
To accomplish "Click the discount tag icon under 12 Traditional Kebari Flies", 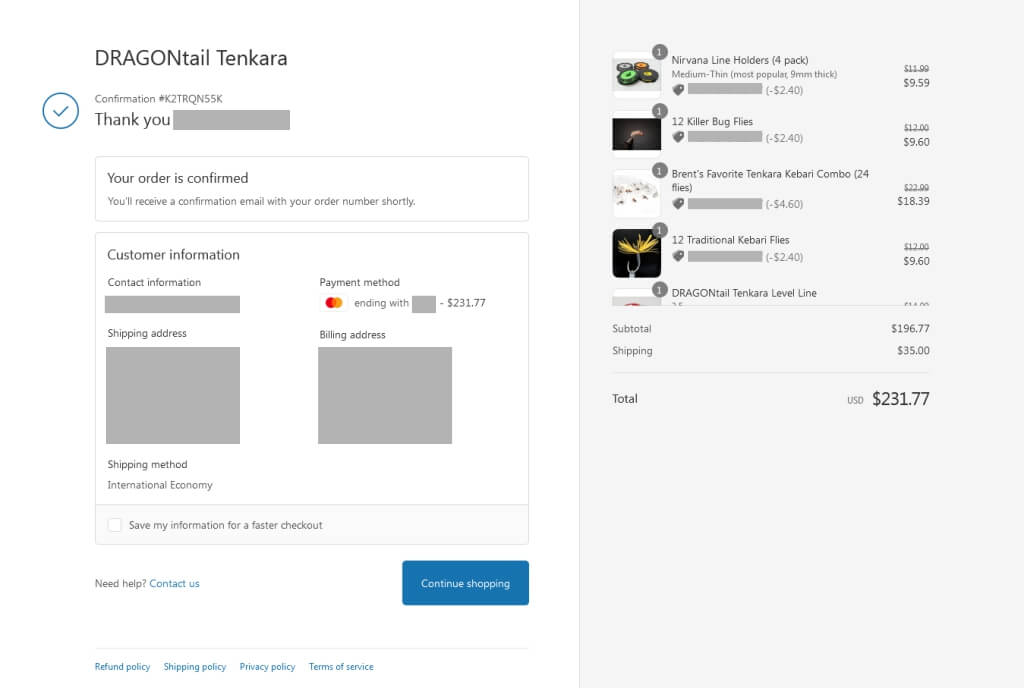I will (679, 257).
